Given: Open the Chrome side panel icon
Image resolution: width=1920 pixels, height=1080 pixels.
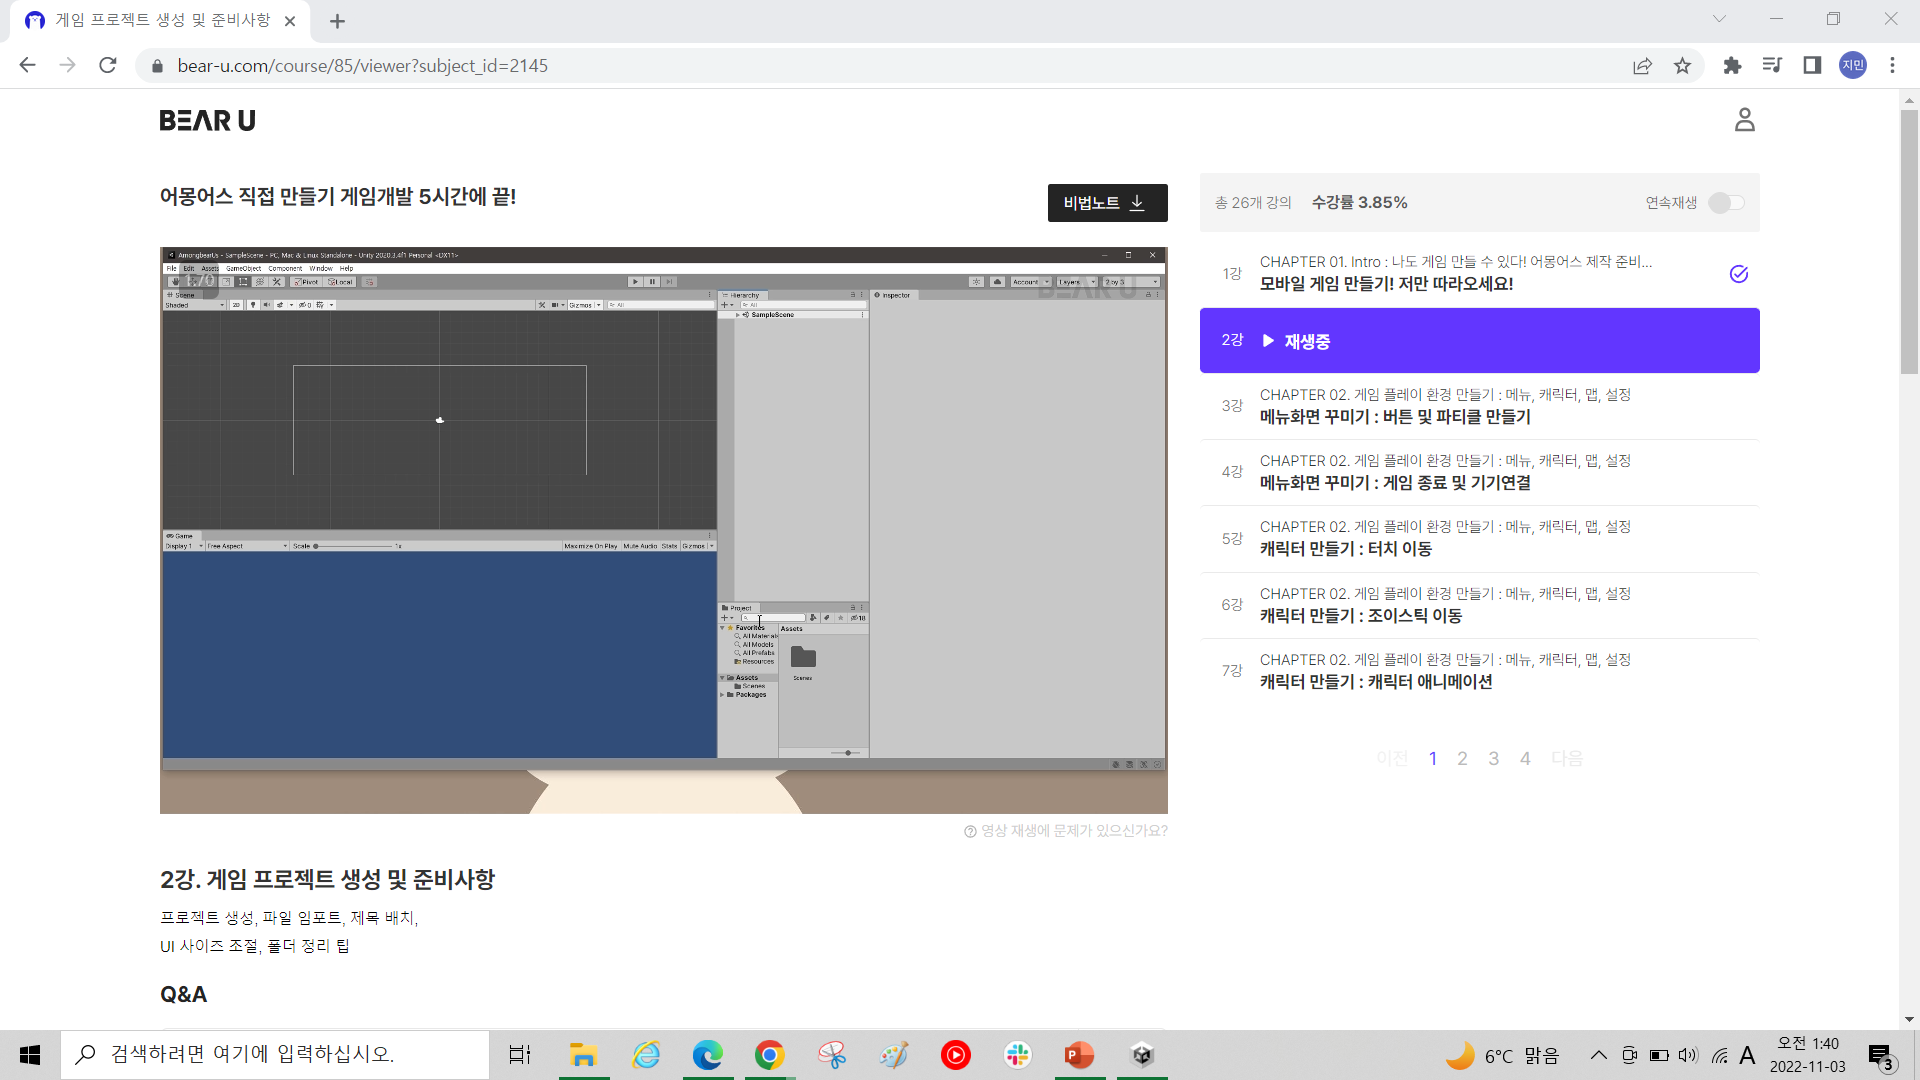Looking at the screenshot, I should click(x=1812, y=66).
